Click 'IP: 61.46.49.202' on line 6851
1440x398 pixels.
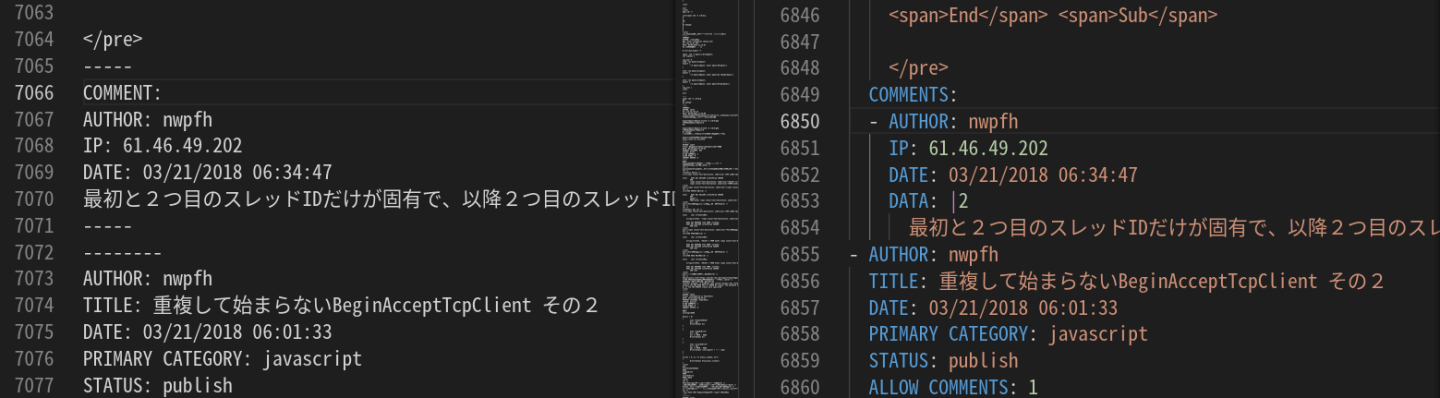pos(968,148)
